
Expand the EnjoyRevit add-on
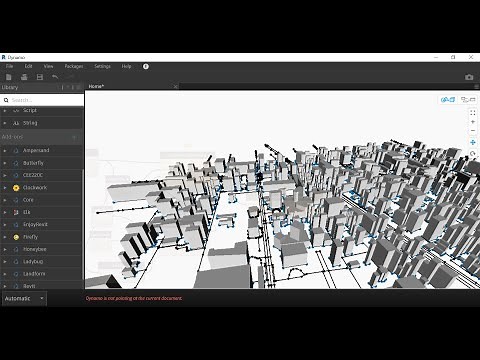[5, 225]
